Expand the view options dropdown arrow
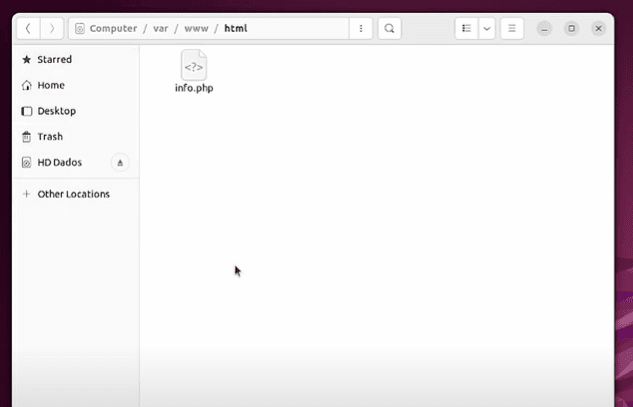 pos(487,29)
